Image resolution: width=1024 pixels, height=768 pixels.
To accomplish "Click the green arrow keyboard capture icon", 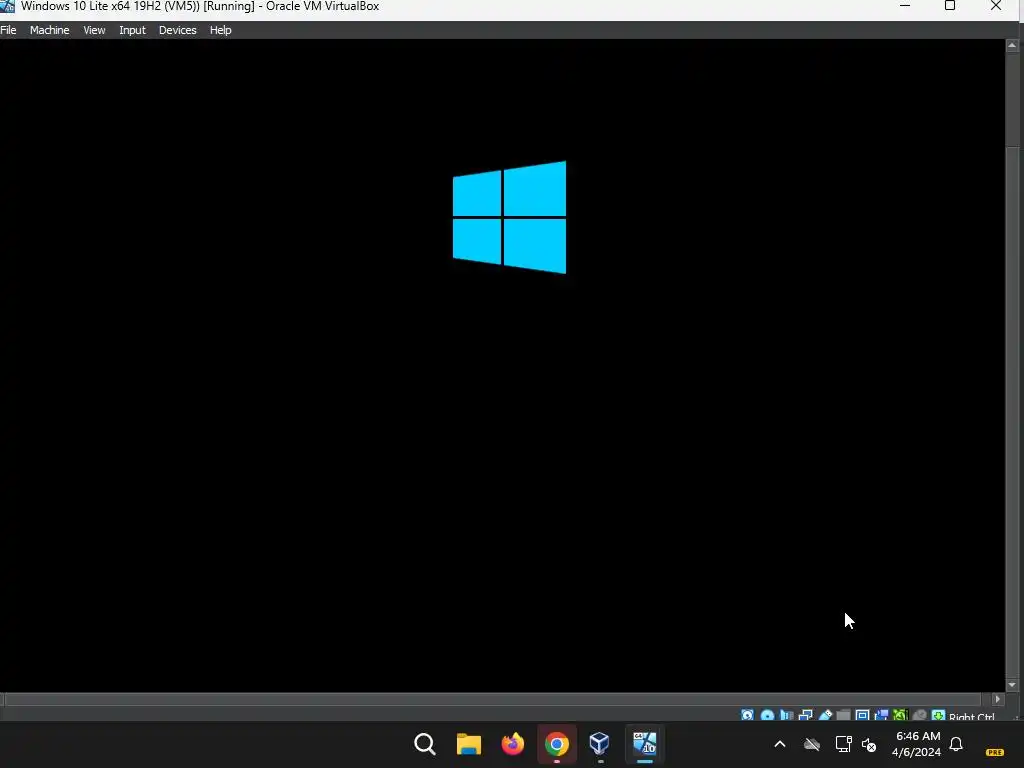I will click(x=938, y=715).
